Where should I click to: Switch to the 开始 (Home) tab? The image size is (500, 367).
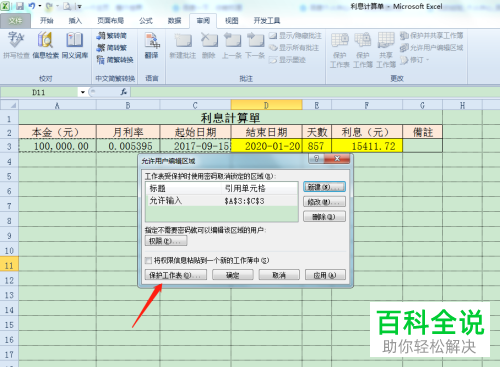[x=47, y=21]
